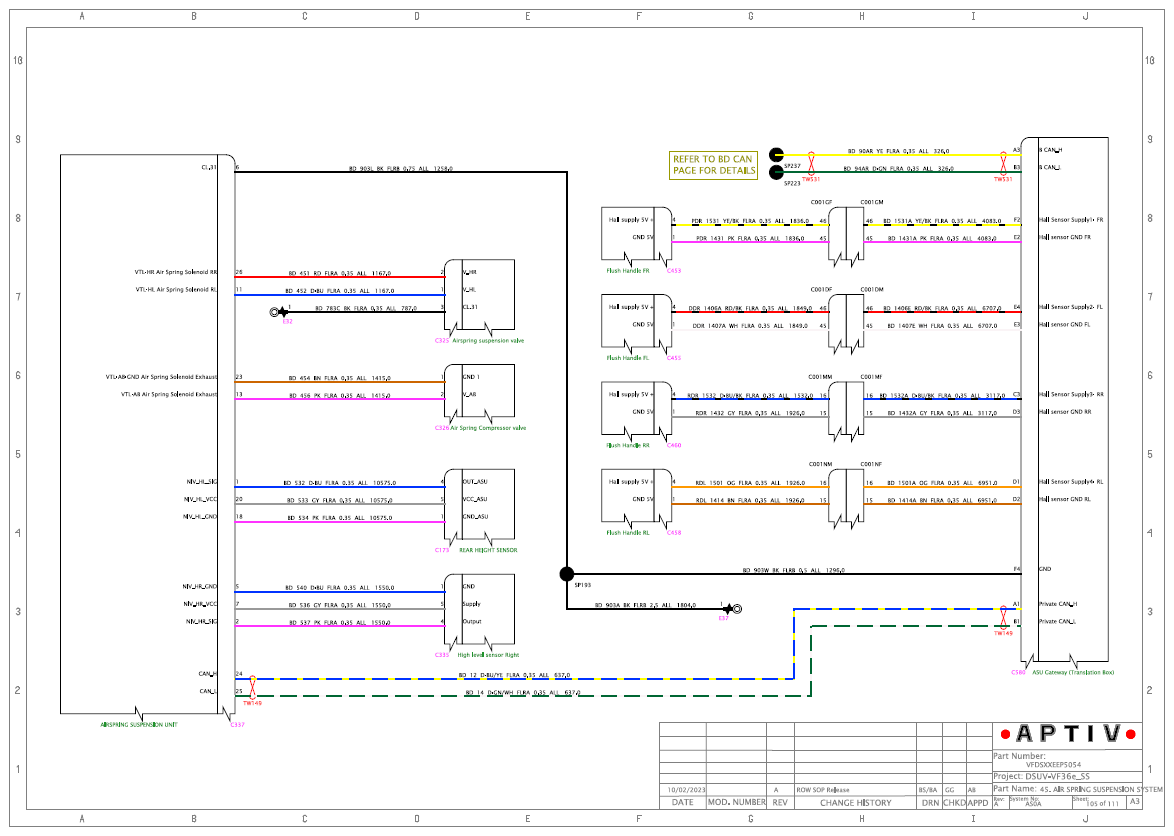Select the E37 ground terminal symbol
This screenshot has width=1174, height=836.
point(732,609)
